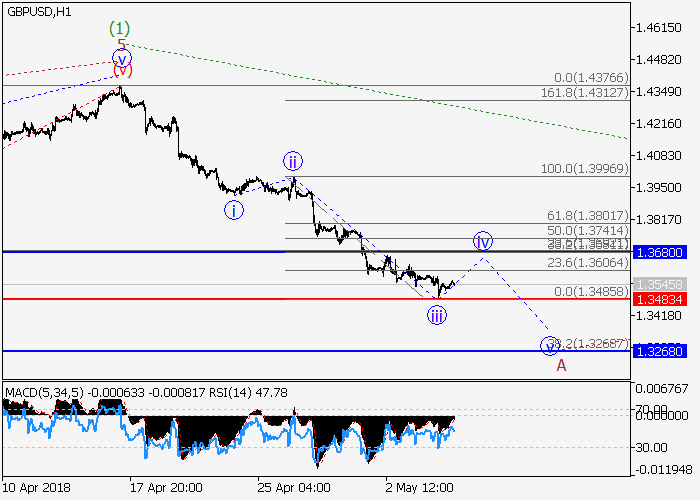Click the blue 1.32680 price tag
The width and height of the screenshot is (700, 500).
coord(658,351)
